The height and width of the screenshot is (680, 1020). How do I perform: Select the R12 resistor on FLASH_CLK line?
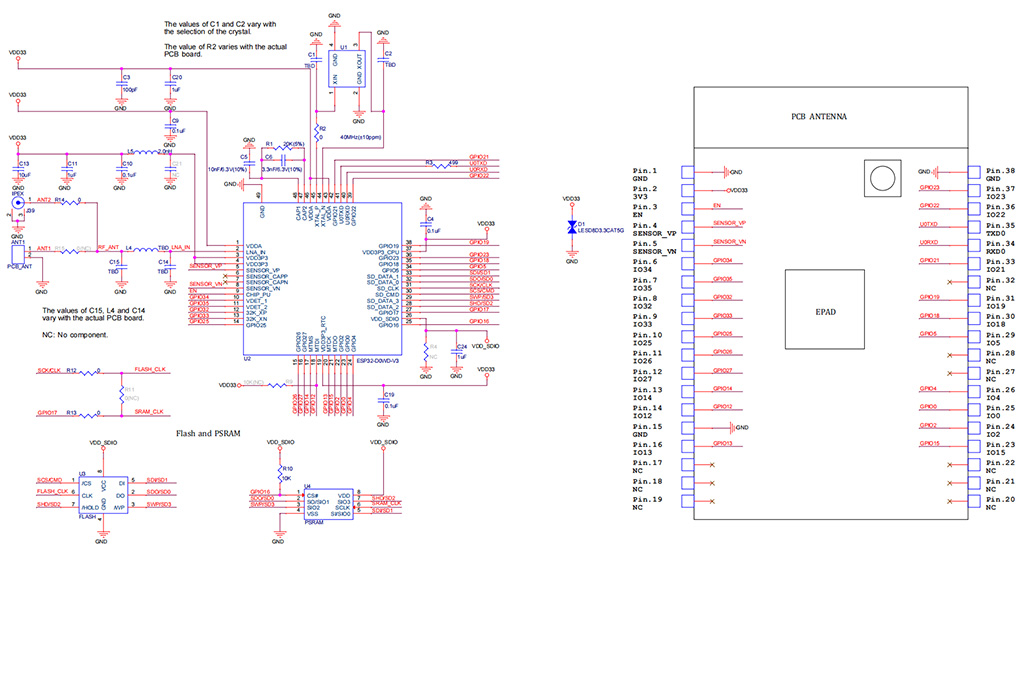87,372
